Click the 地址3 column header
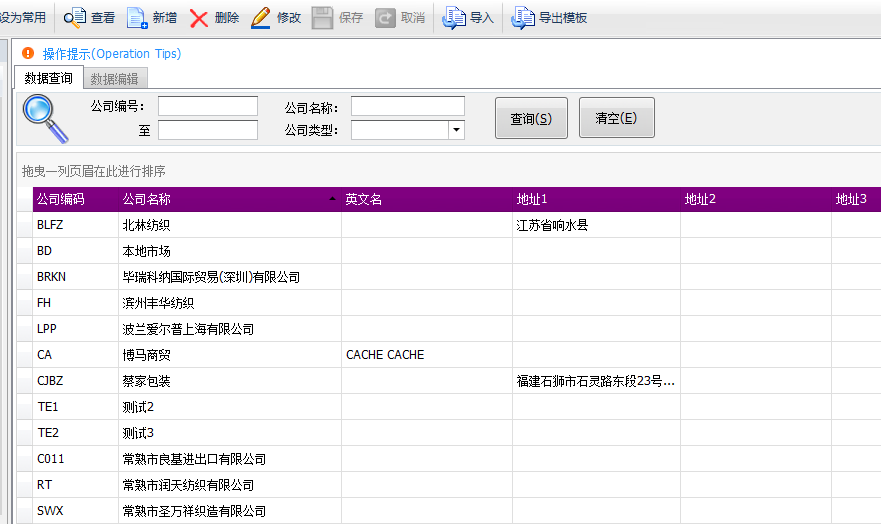 (x=856, y=199)
